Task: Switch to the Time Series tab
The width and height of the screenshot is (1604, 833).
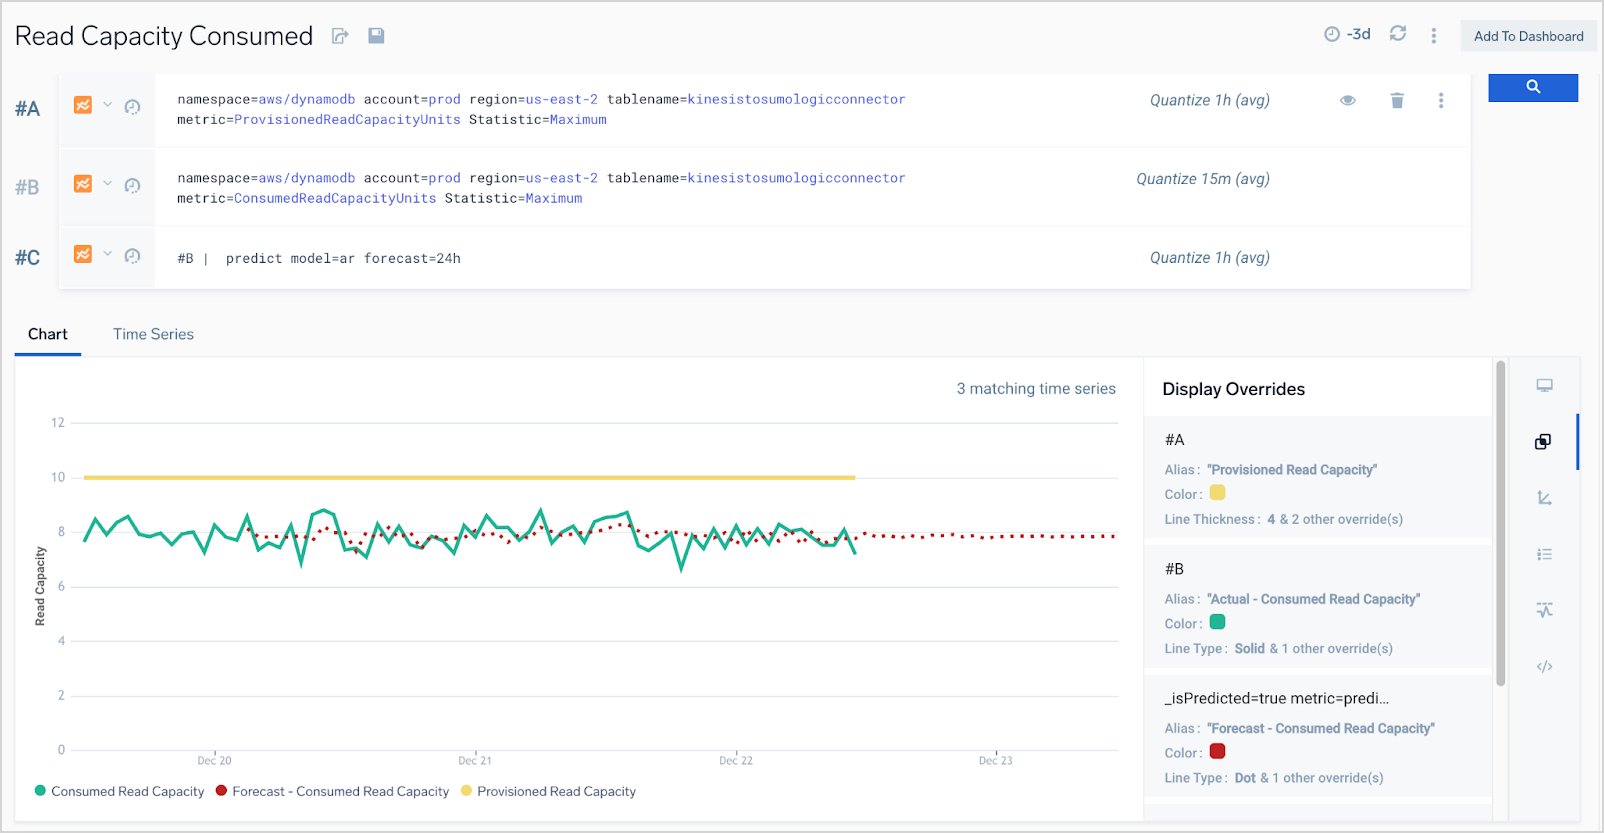Action: 153,334
